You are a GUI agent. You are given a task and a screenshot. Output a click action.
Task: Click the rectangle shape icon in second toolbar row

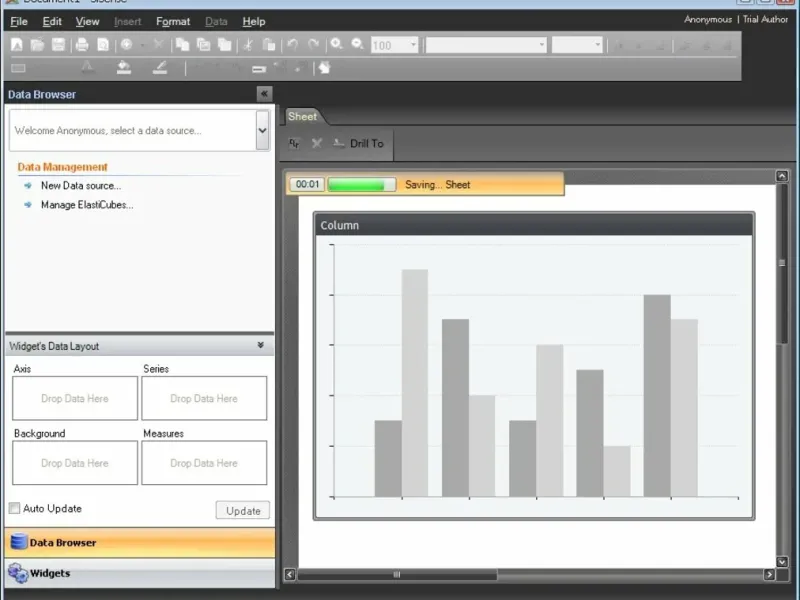point(18,68)
